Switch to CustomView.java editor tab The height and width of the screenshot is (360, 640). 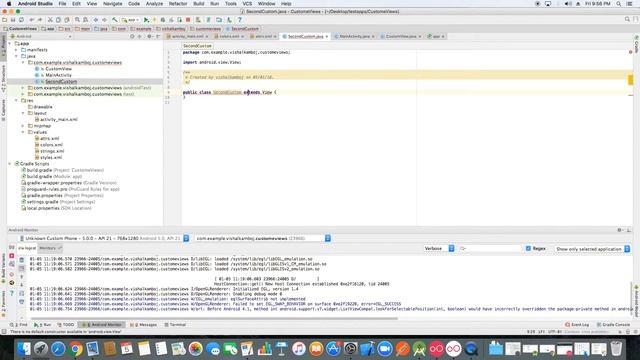[x=401, y=36]
